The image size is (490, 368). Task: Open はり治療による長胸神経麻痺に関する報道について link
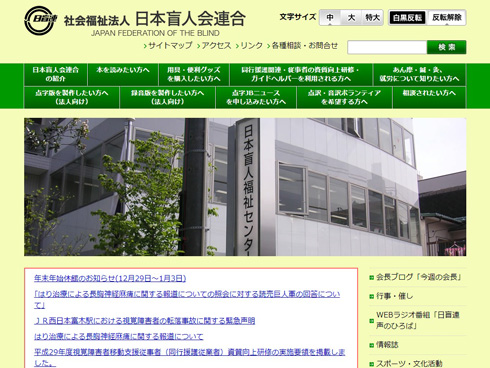point(119,337)
